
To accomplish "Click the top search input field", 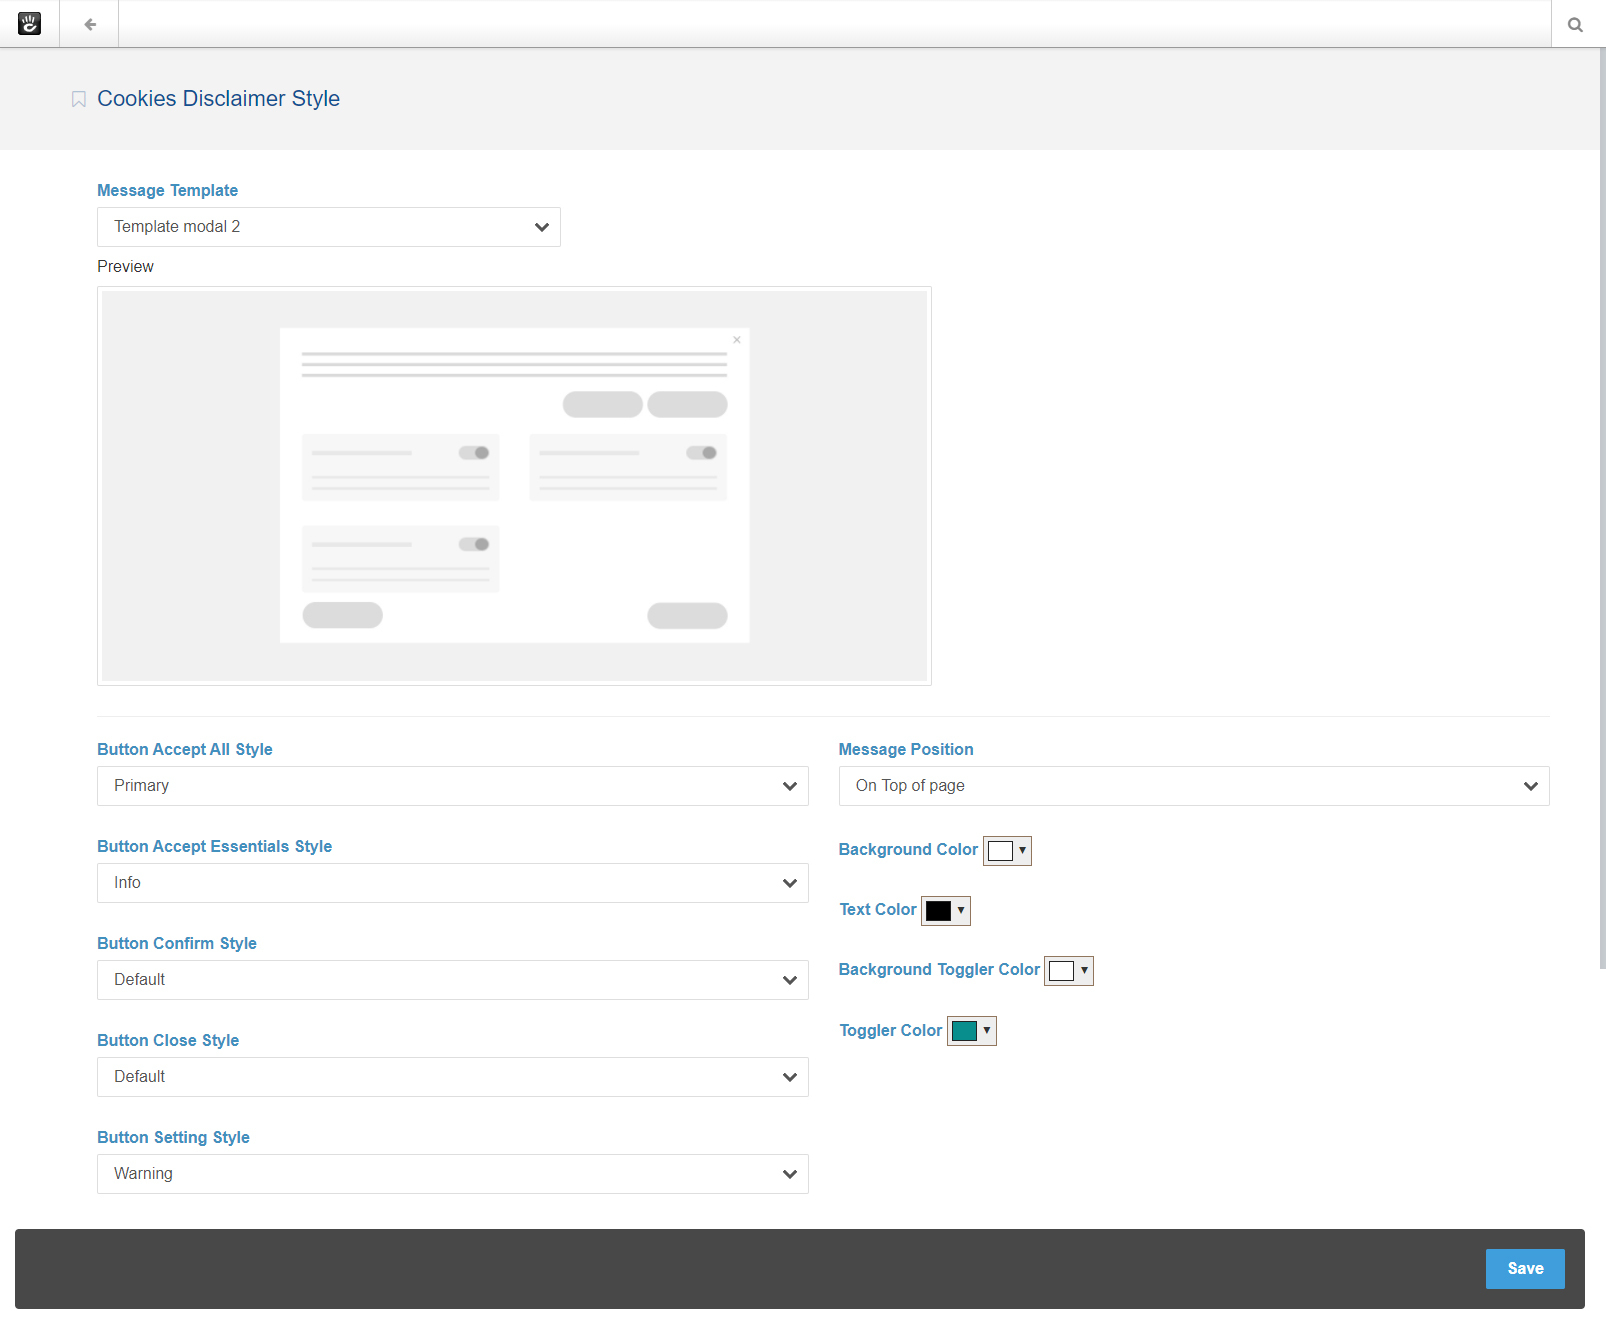I will [x=834, y=24].
